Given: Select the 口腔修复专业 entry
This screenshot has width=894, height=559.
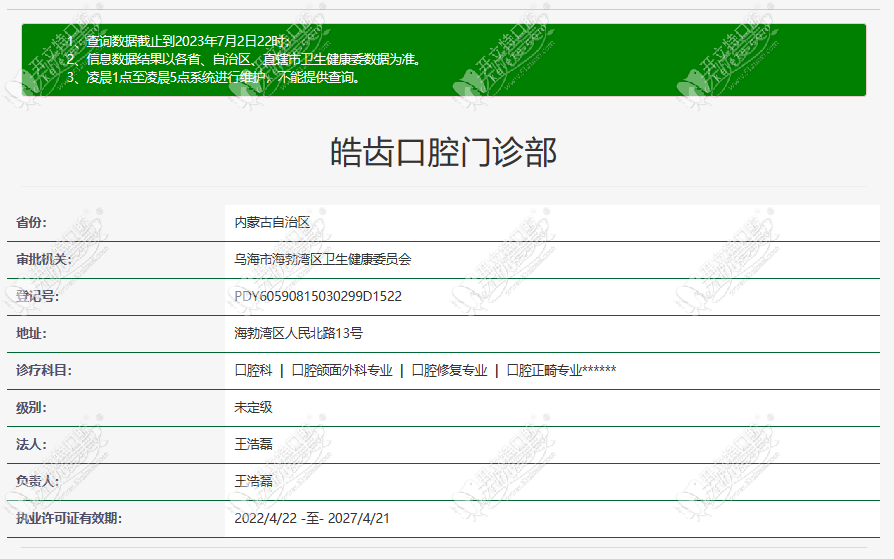Looking at the screenshot, I should click(x=449, y=371).
